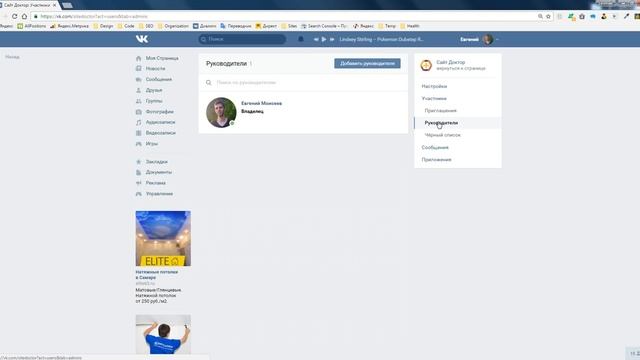The width and height of the screenshot is (640, 360).
Task: Click the Назад link at the page left
Action: pyautogui.click(x=12, y=57)
